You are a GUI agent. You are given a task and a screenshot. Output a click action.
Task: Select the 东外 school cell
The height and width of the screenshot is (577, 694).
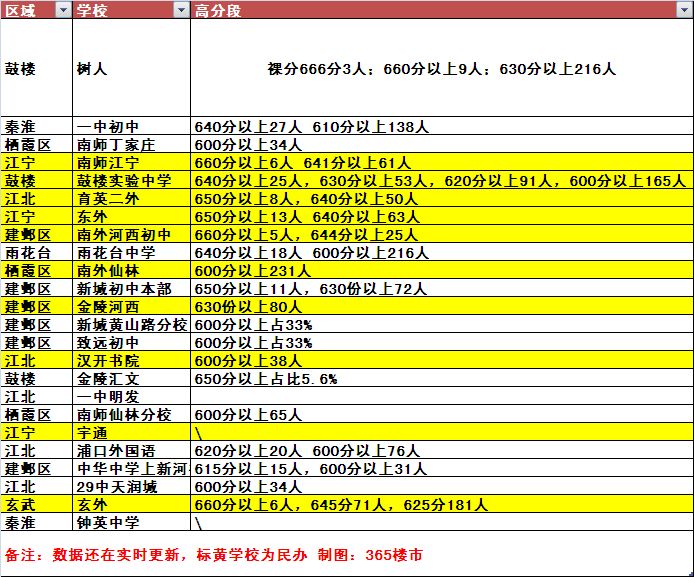coord(131,217)
